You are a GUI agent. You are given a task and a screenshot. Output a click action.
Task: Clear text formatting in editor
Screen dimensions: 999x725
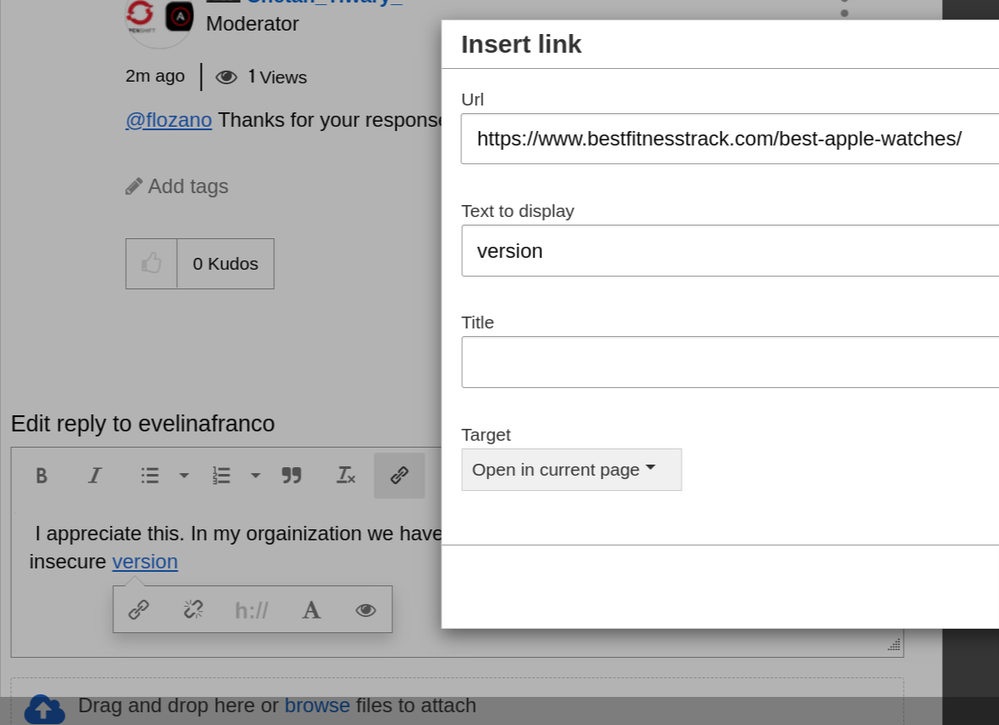pyautogui.click(x=346, y=476)
